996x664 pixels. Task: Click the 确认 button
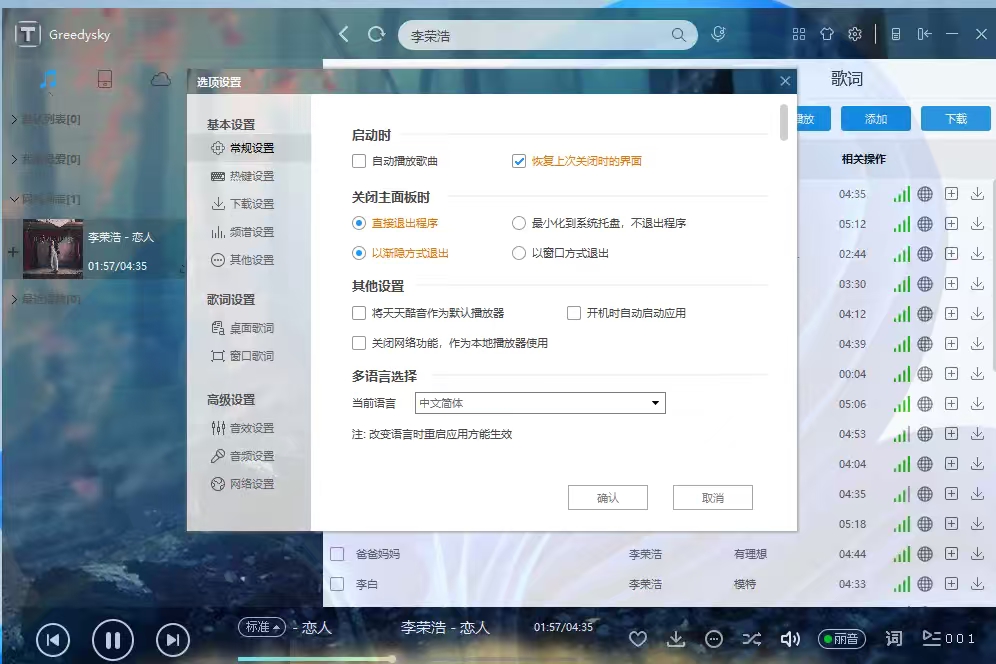[x=608, y=498]
